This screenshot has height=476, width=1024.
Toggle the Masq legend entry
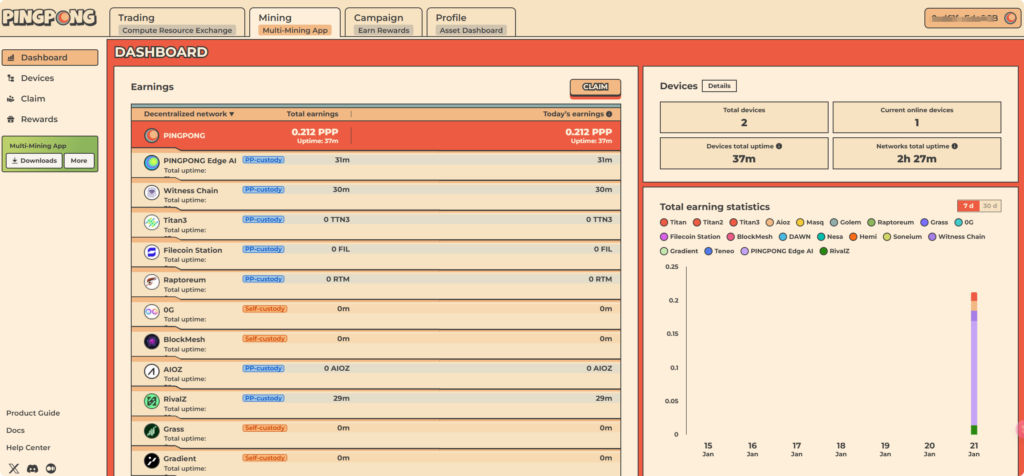pos(810,223)
